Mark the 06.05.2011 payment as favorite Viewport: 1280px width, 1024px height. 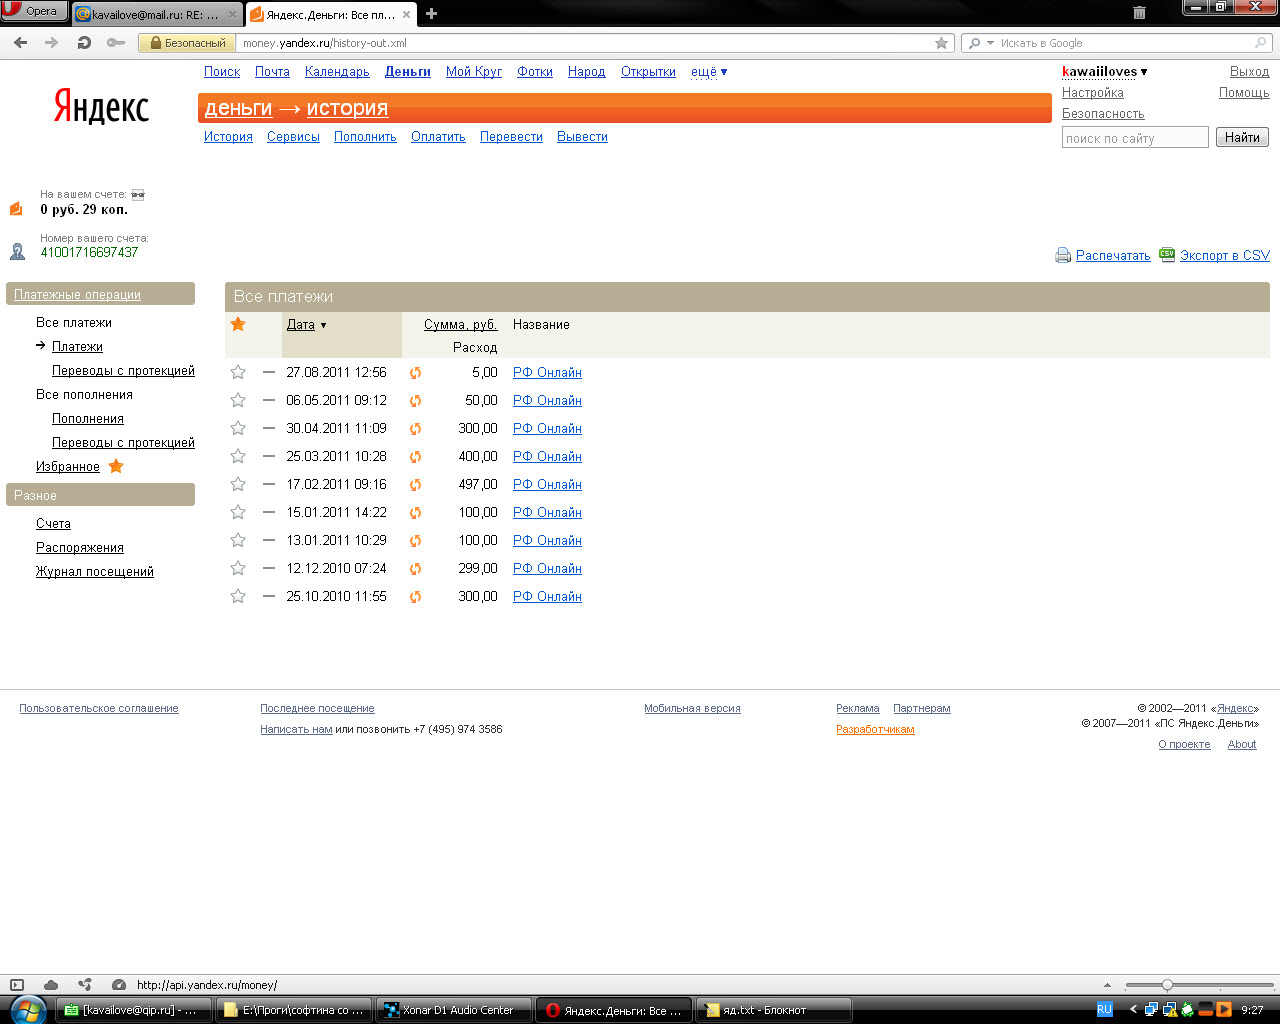coord(238,400)
